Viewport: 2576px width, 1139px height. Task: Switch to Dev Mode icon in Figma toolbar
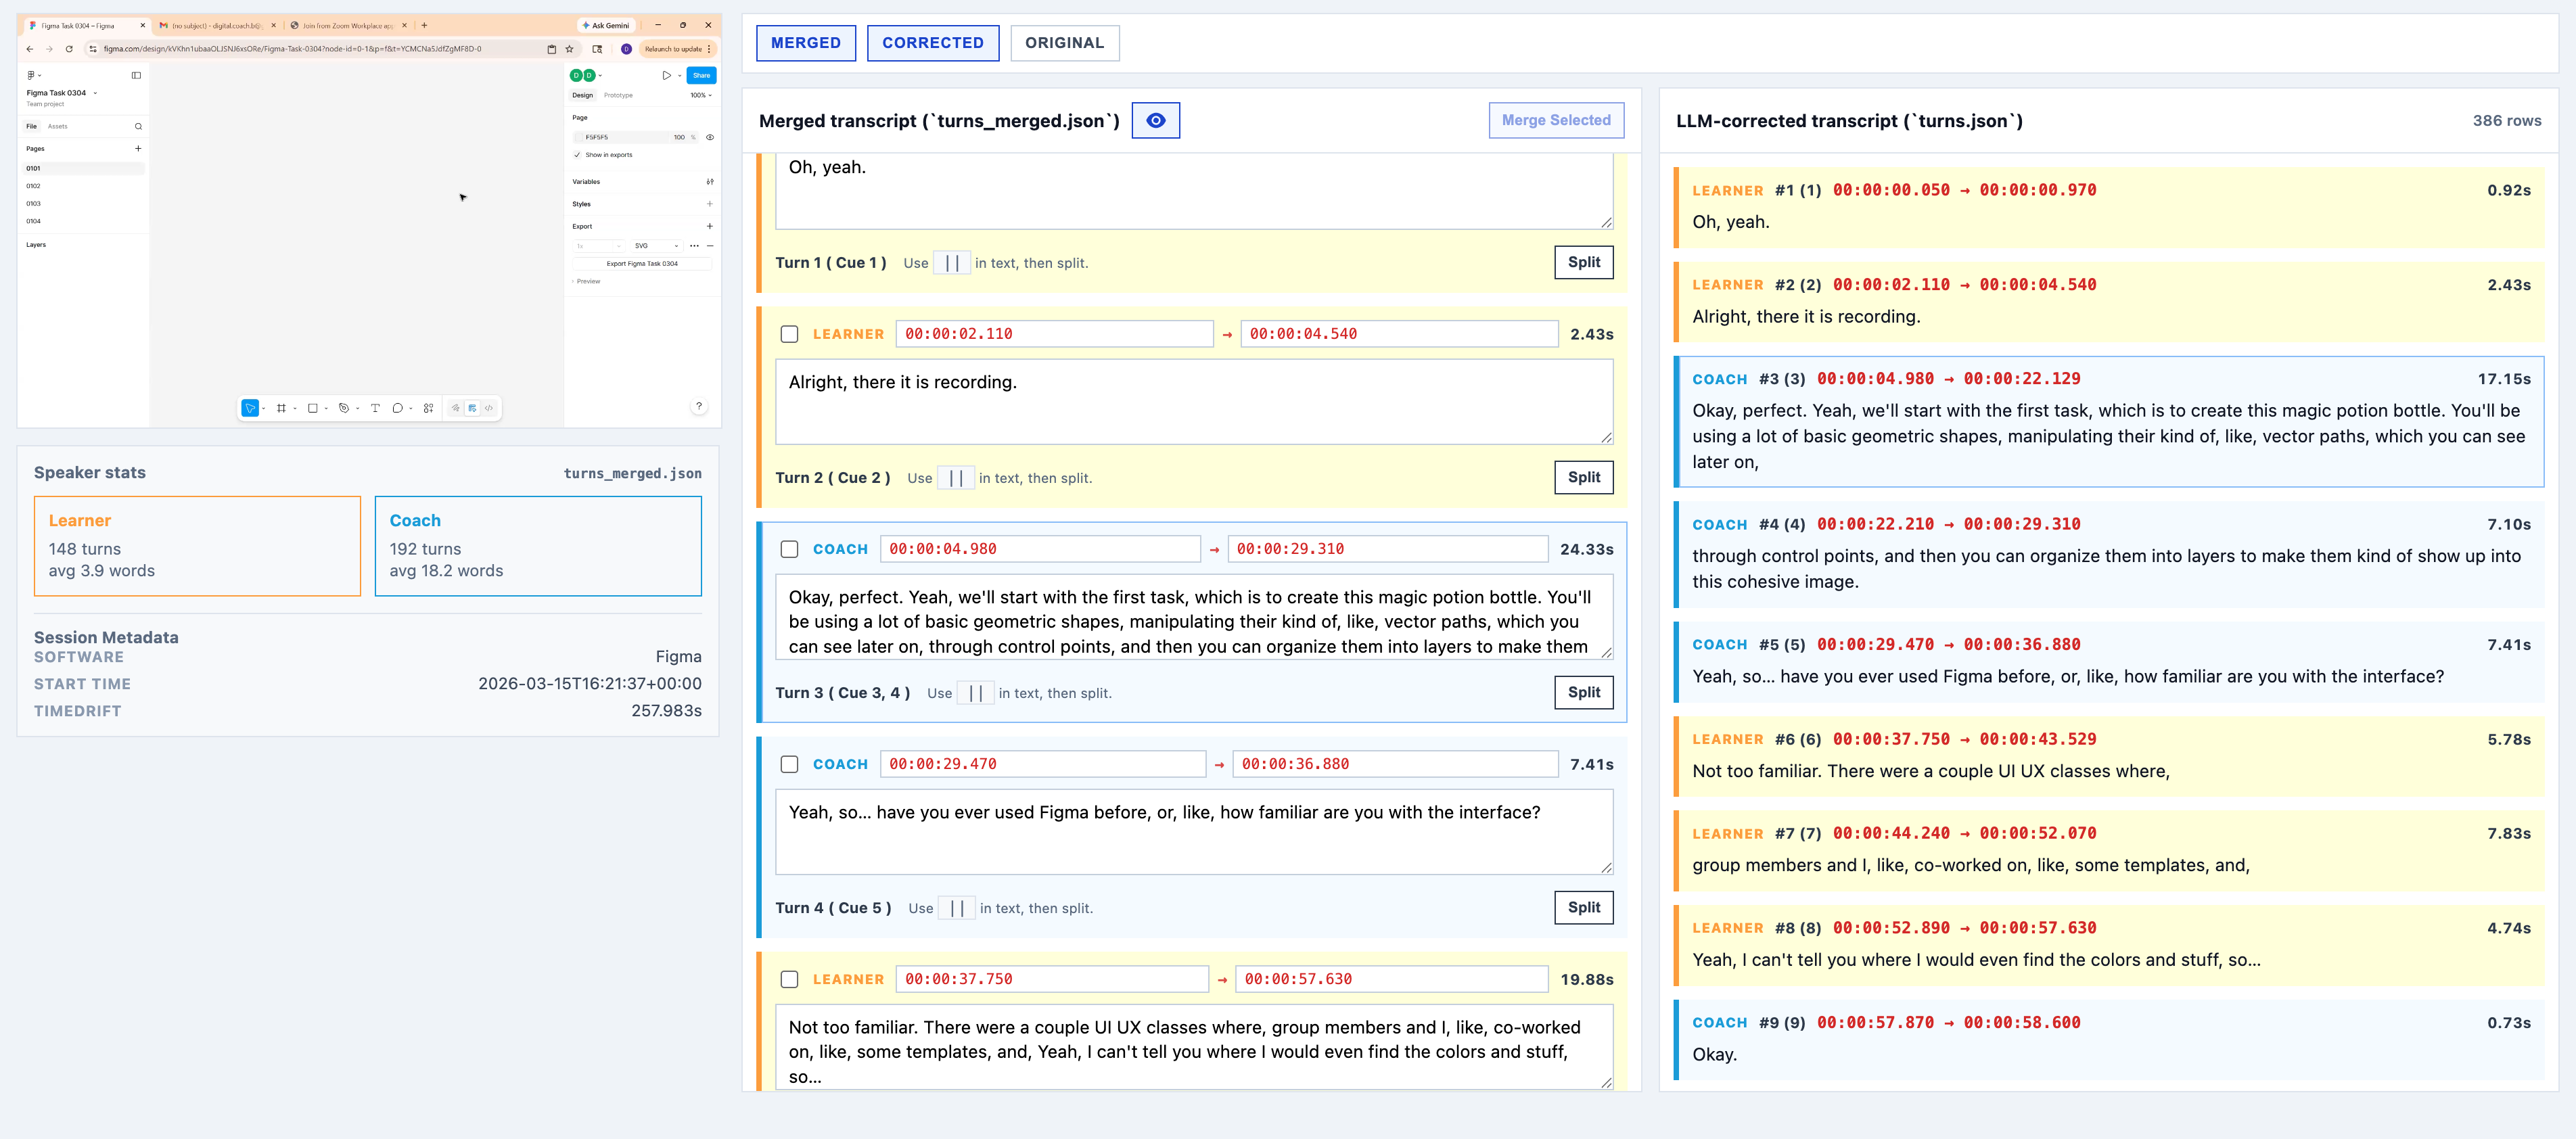click(489, 408)
